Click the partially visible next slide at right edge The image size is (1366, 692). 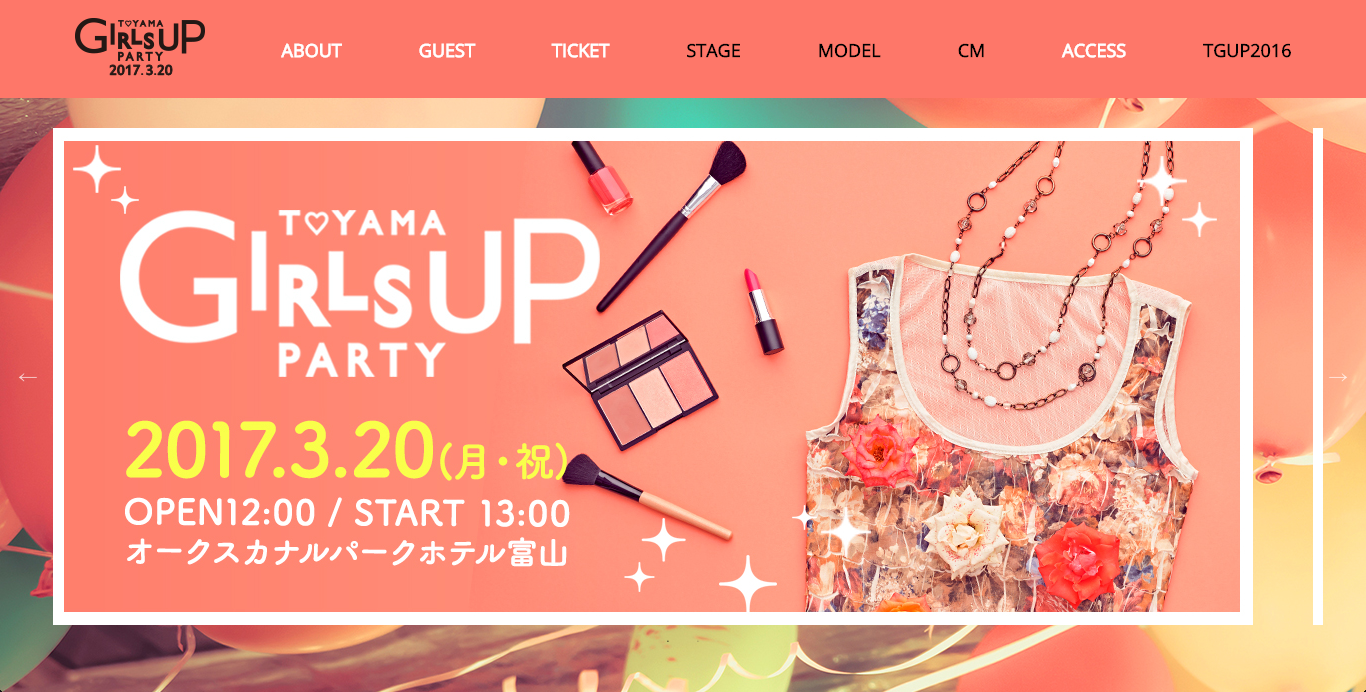click(1318, 376)
